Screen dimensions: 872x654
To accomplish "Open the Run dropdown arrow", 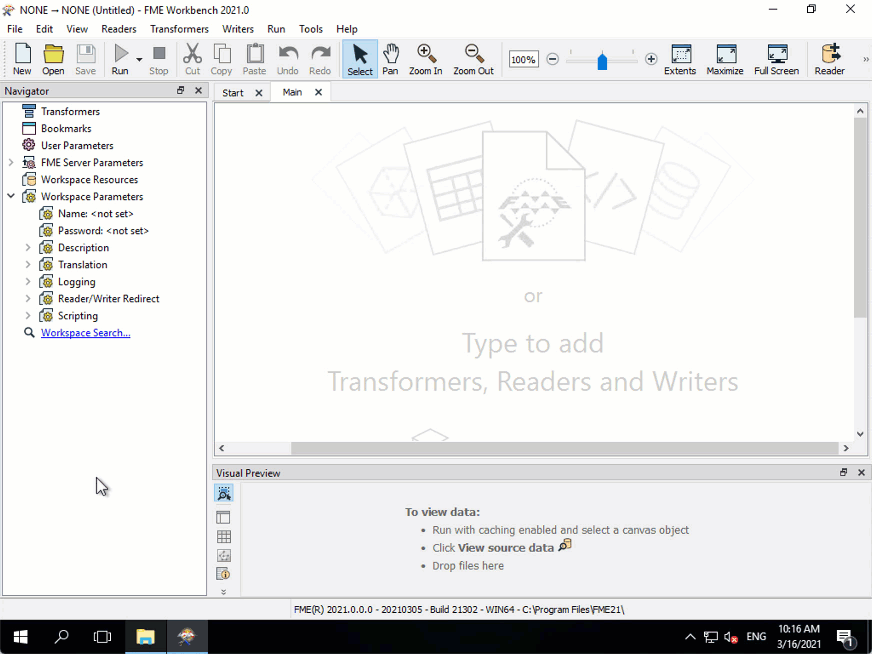I will (x=139, y=59).
